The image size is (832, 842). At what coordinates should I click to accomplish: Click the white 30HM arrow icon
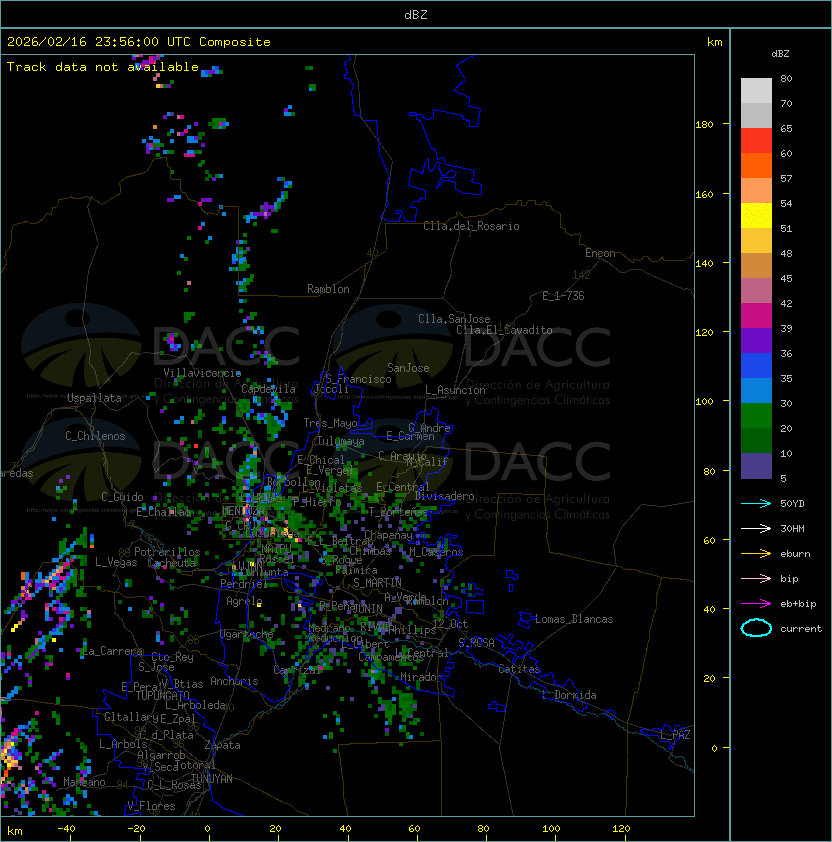[756, 529]
